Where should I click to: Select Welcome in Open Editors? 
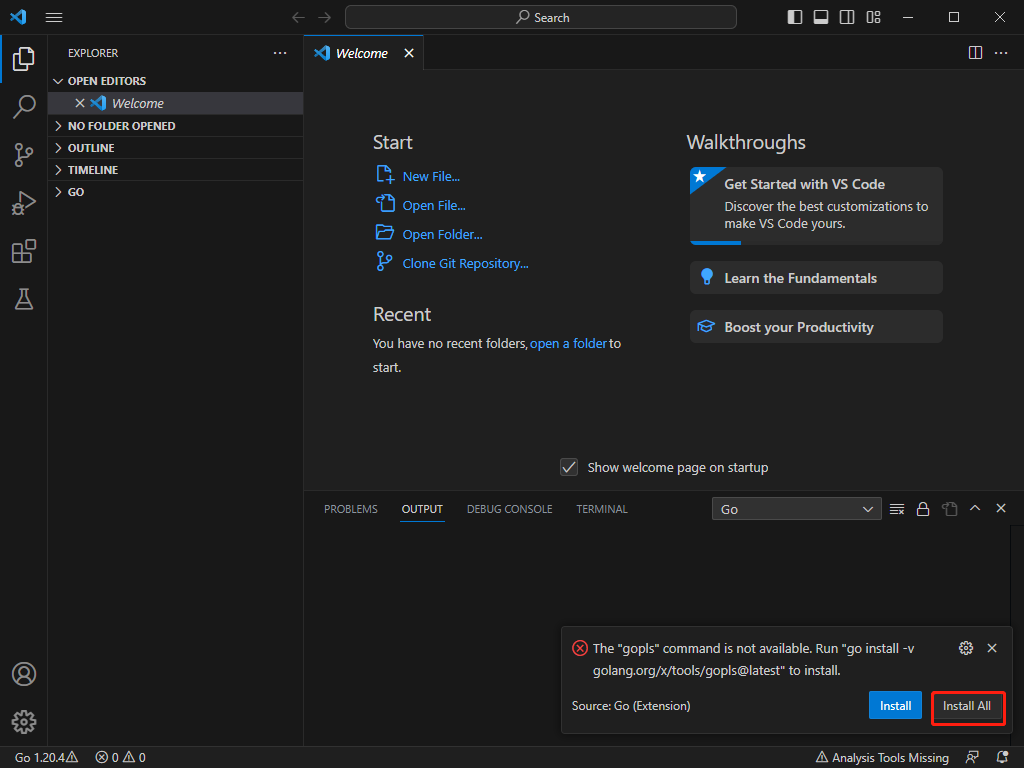pyautogui.click(x=176, y=103)
